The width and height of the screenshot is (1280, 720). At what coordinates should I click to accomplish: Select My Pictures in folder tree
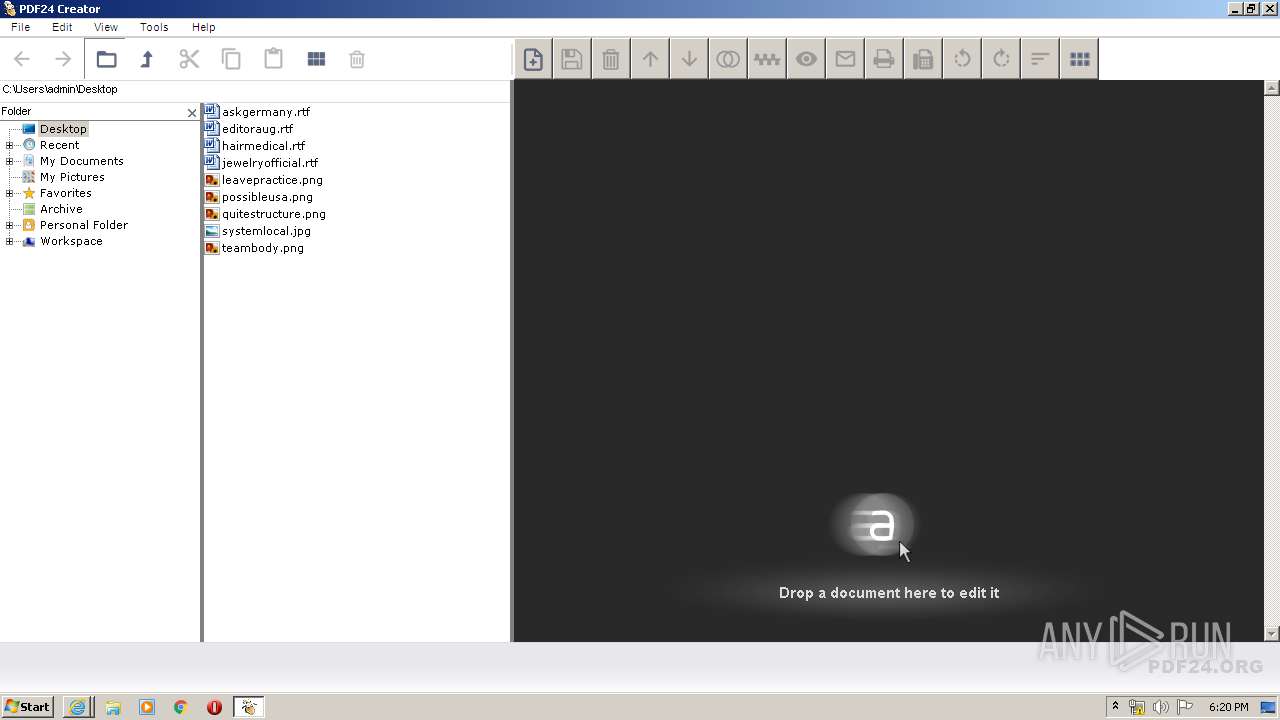[x=72, y=177]
